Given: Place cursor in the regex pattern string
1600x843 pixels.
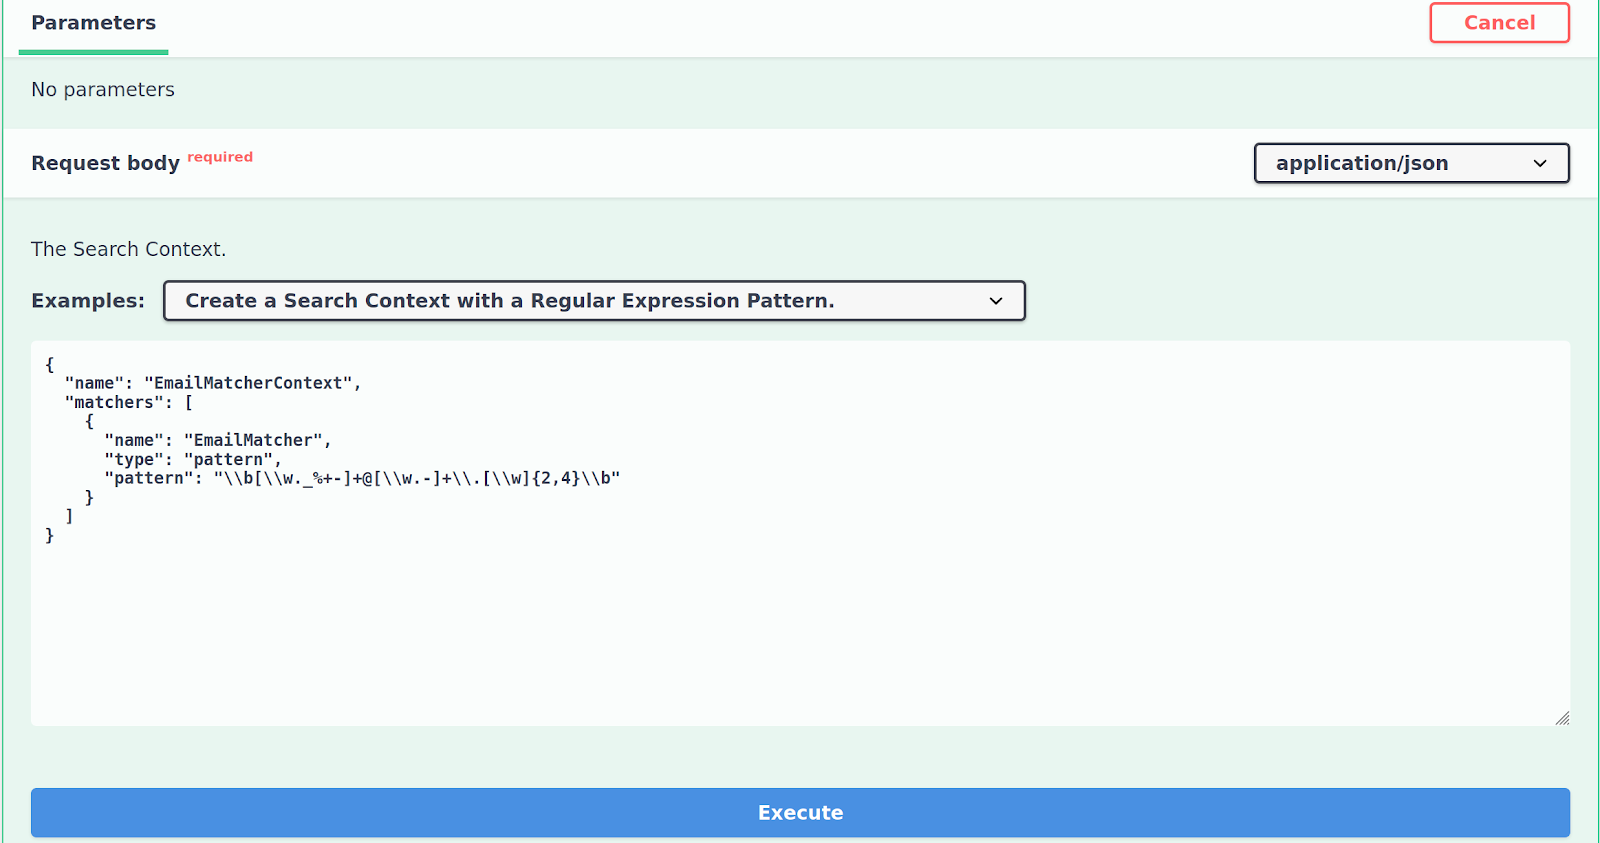Looking at the screenshot, I should pyautogui.click(x=417, y=478).
